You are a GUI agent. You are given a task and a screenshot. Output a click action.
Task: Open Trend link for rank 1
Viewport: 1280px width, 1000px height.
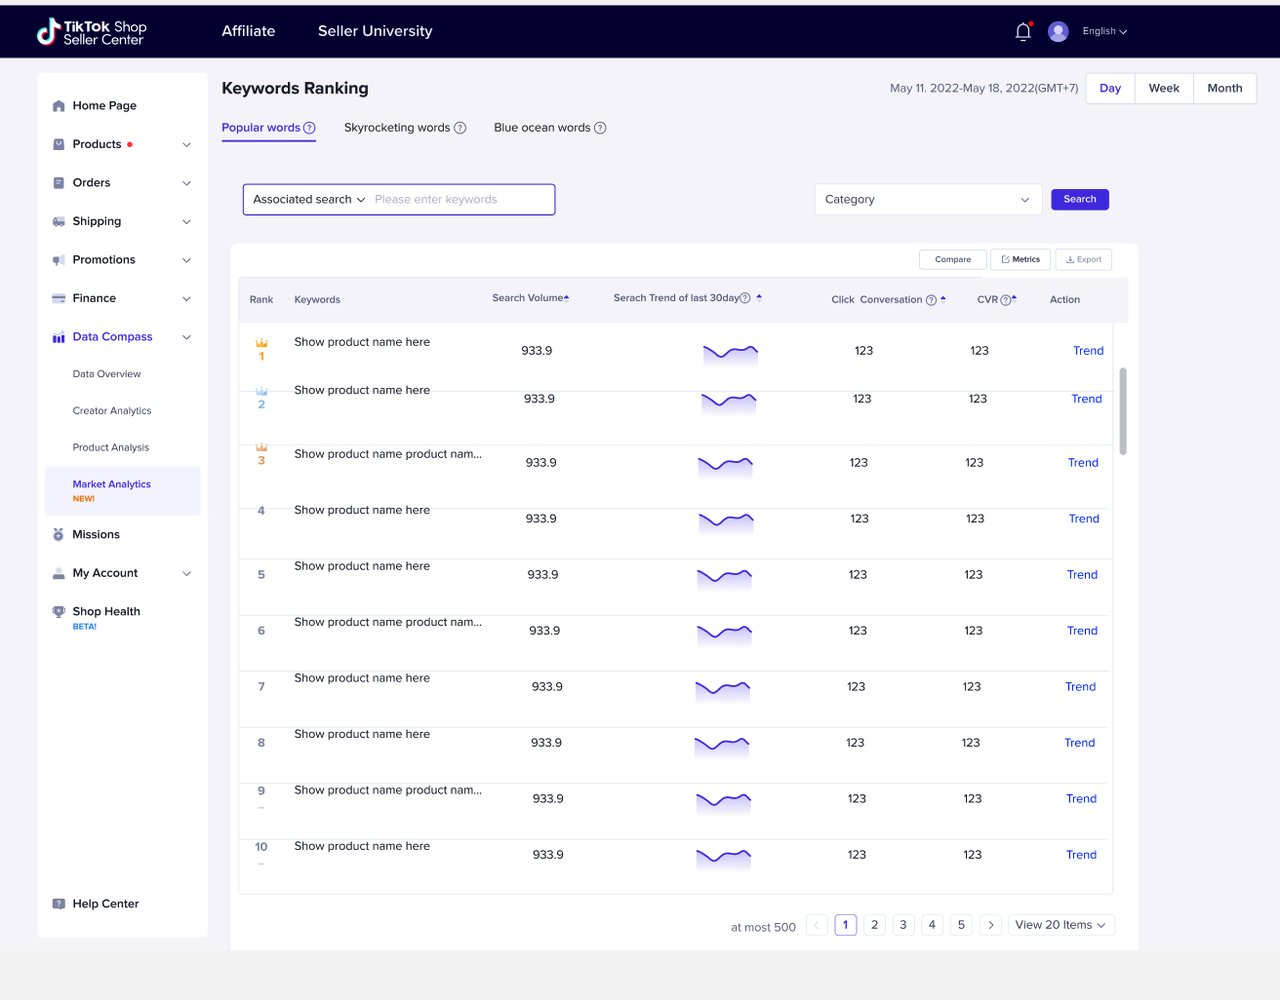tap(1088, 351)
